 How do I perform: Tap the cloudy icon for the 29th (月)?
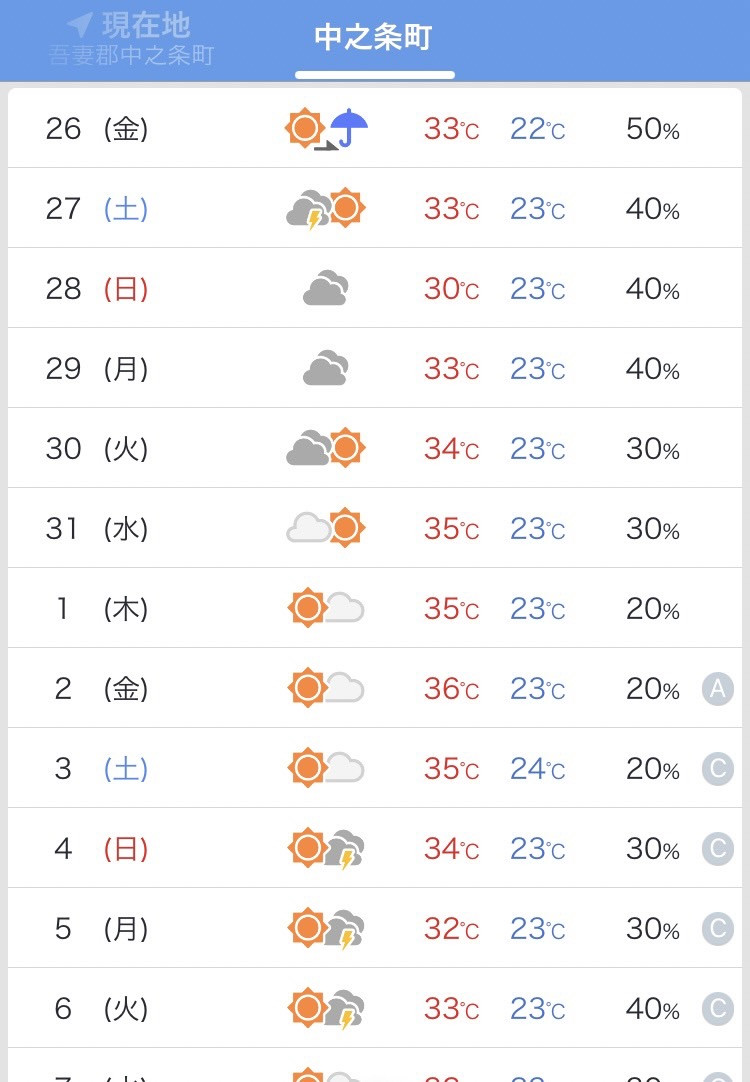coord(326,368)
